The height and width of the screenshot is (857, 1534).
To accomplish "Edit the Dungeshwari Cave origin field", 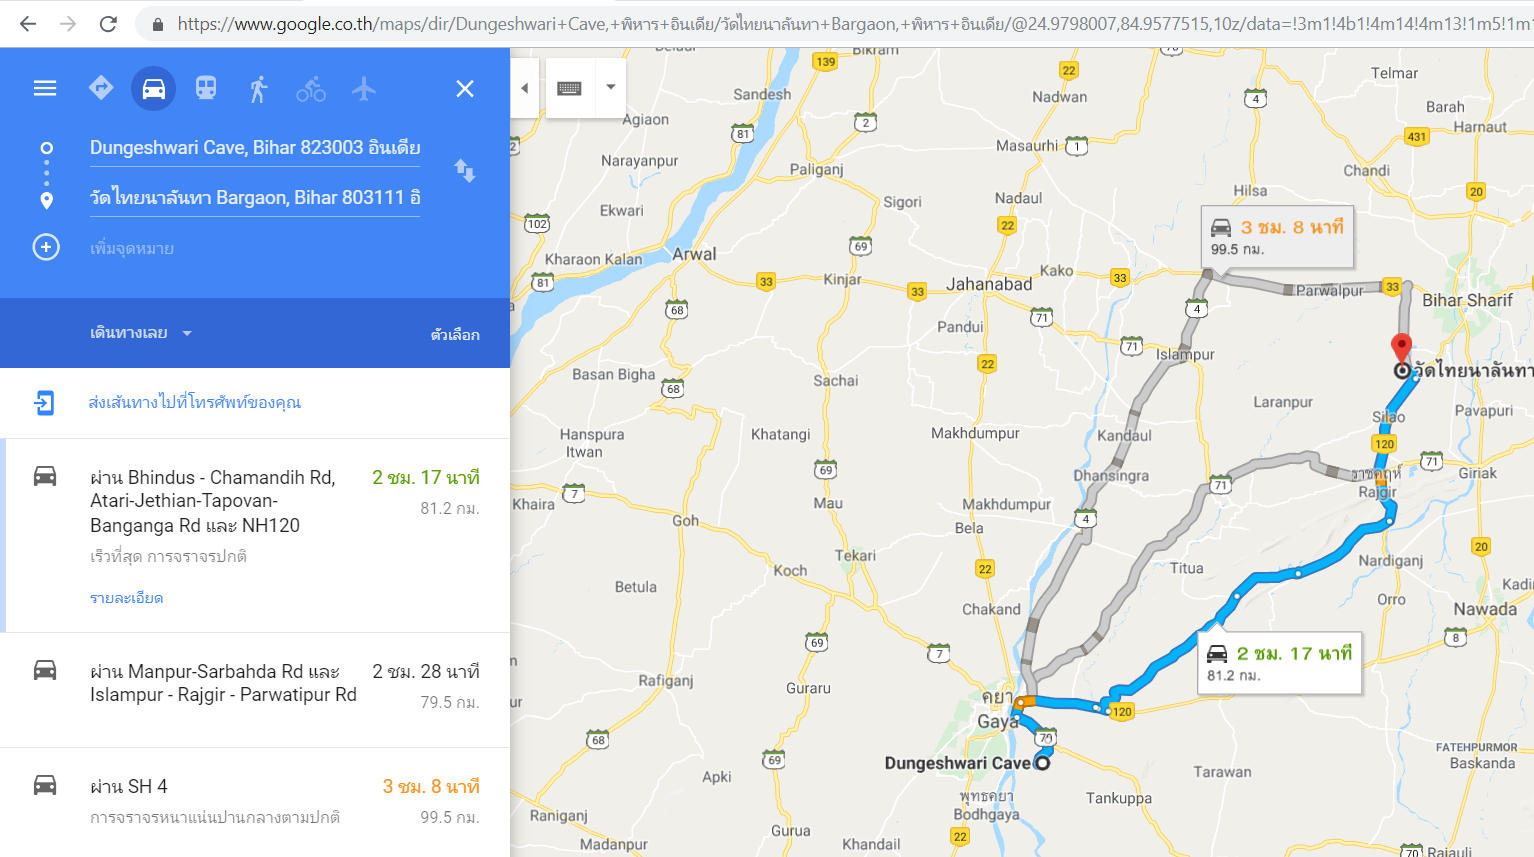I will 255,148.
